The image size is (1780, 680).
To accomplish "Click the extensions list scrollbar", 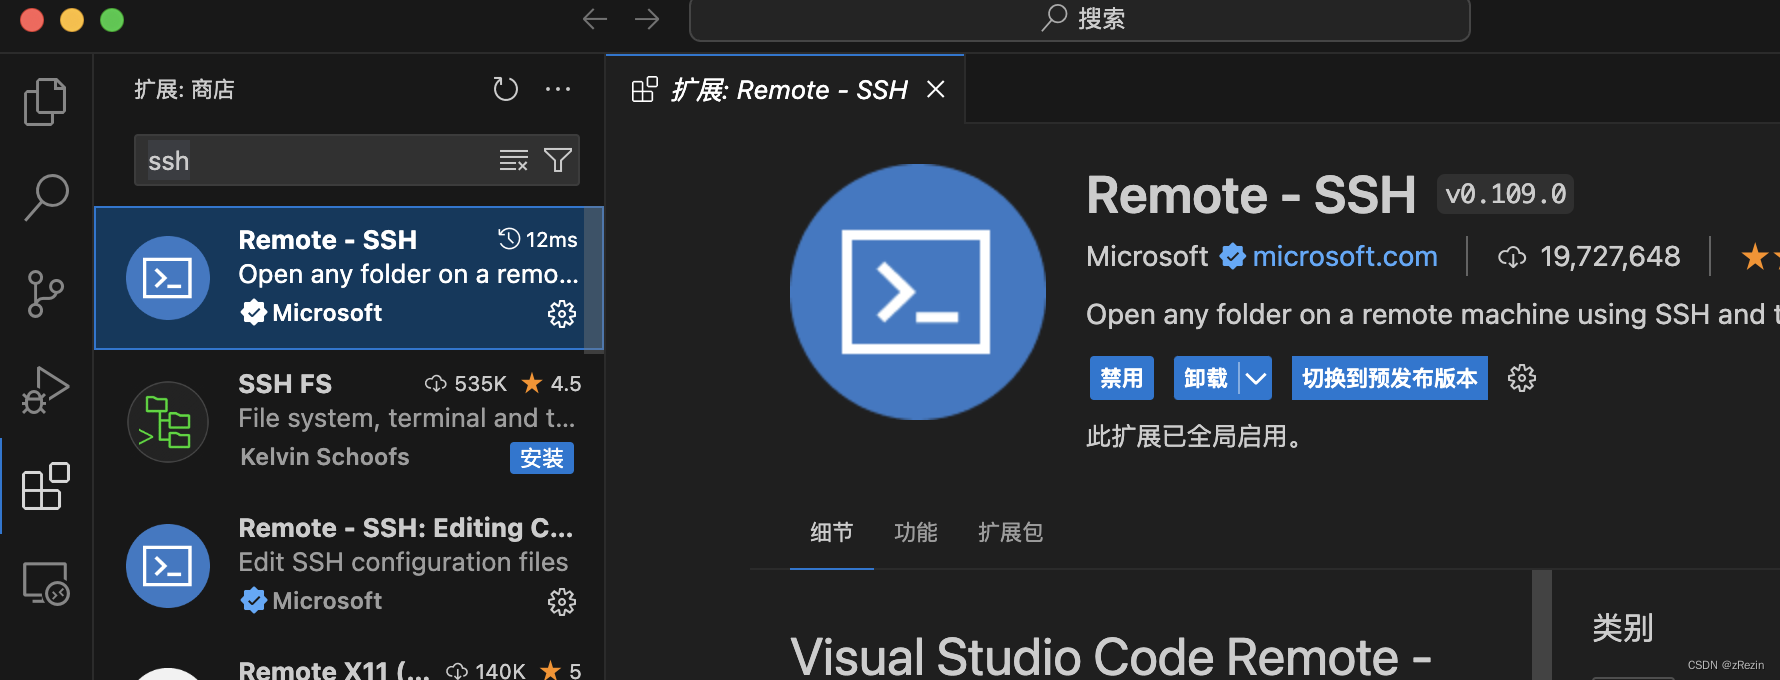I will pyautogui.click(x=594, y=280).
